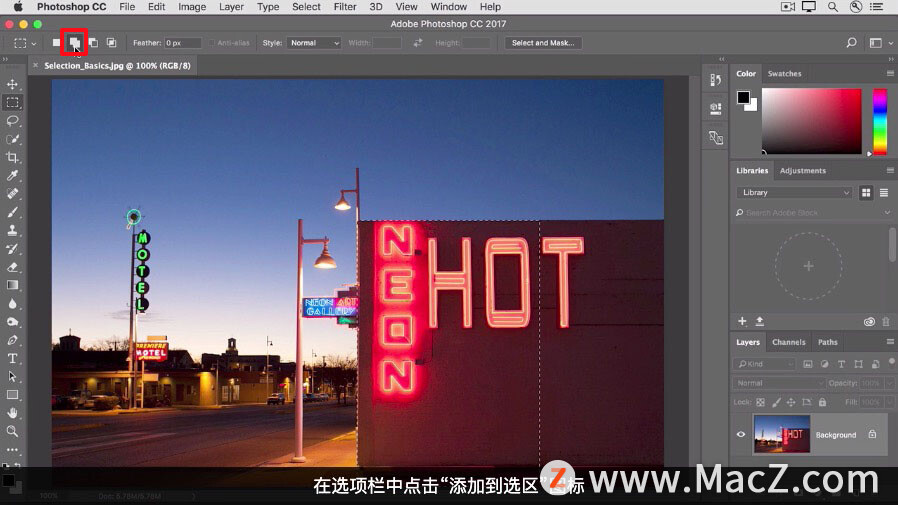Viewport: 898px width, 505px height.
Task: Open the Filter menu
Action: click(x=345, y=7)
